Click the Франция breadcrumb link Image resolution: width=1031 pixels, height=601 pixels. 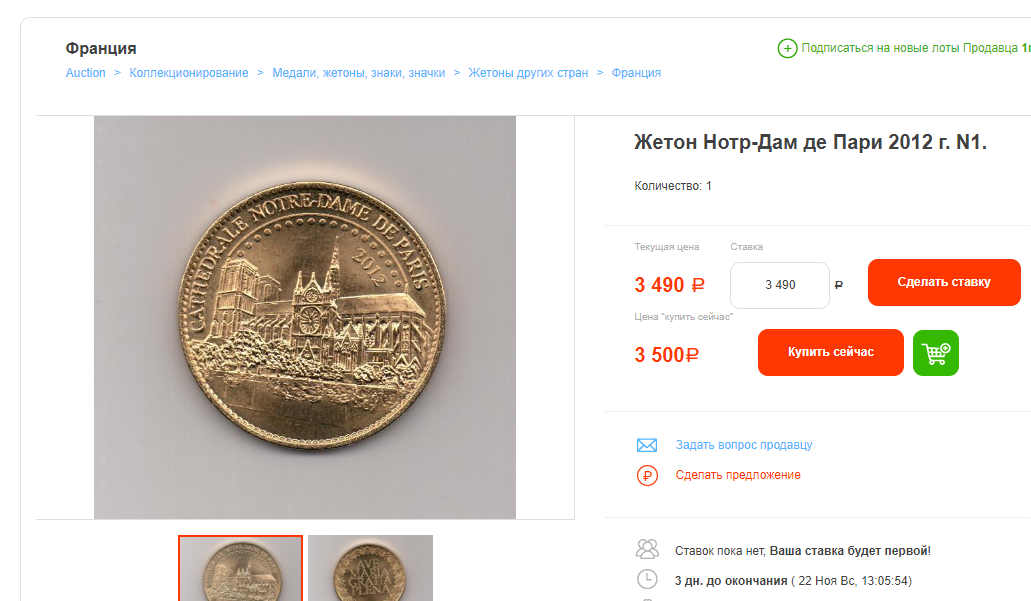coord(636,73)
